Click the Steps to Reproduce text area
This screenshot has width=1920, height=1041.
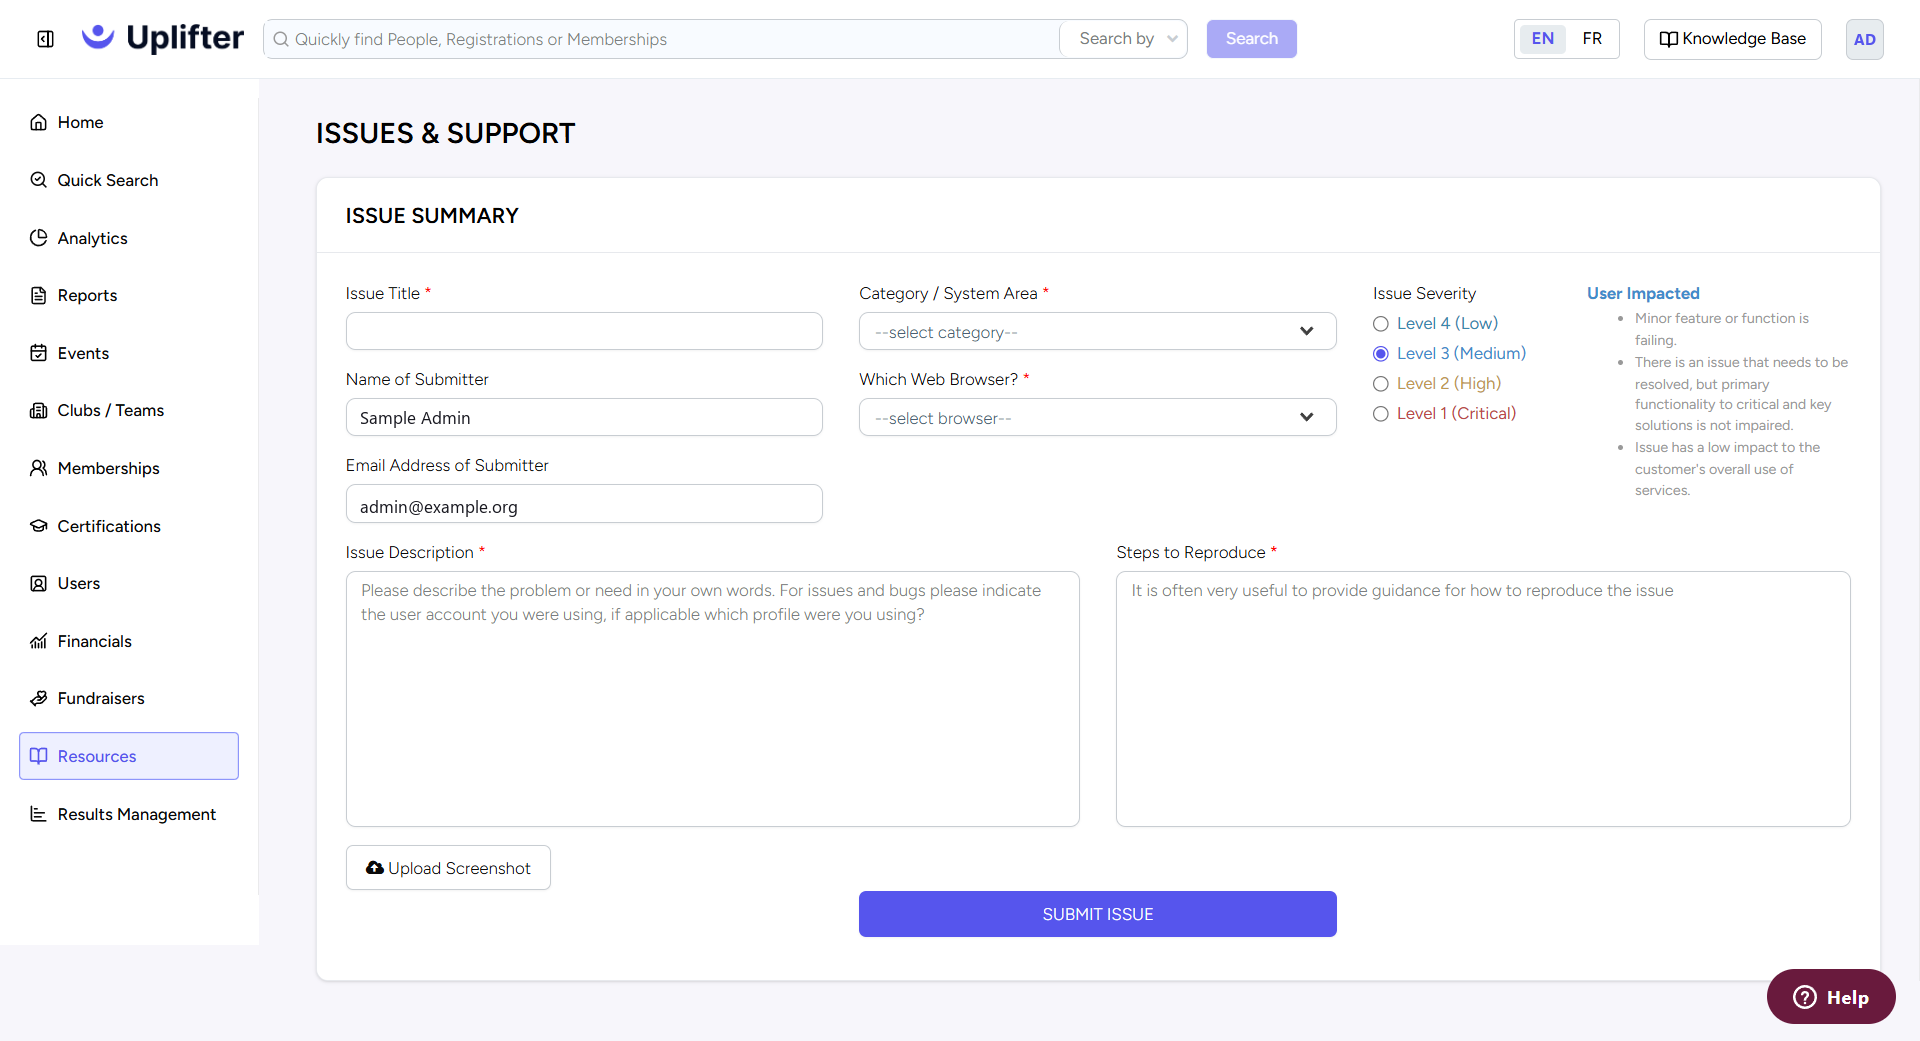pos(1483,699)
